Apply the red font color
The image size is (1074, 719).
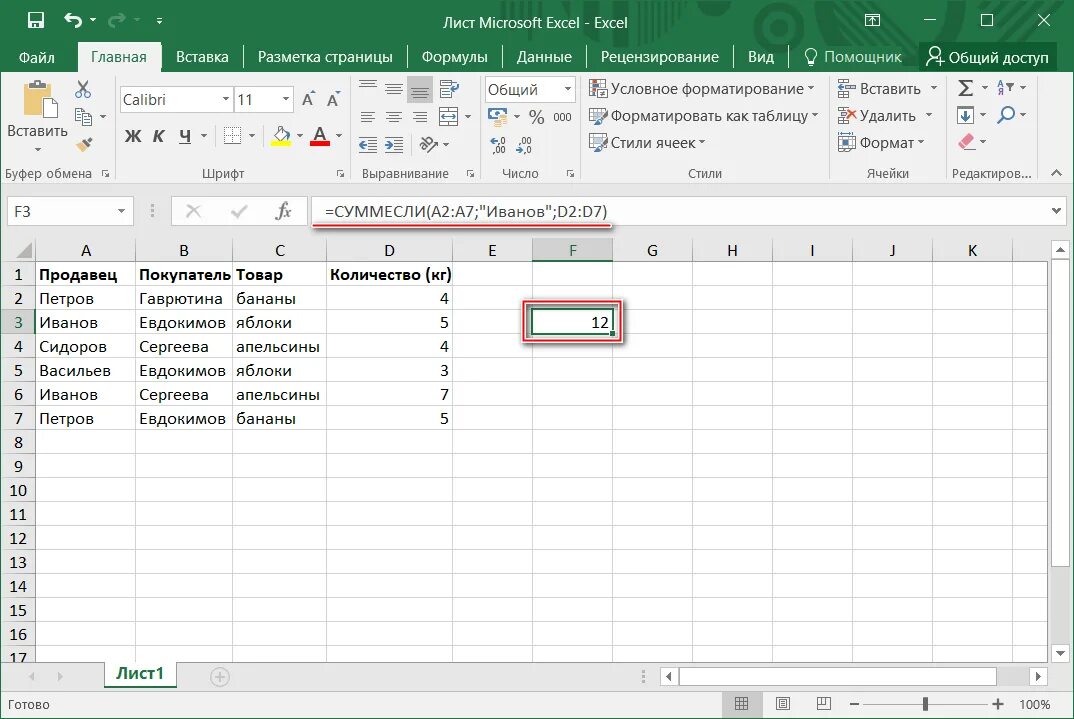click(320, 136)
